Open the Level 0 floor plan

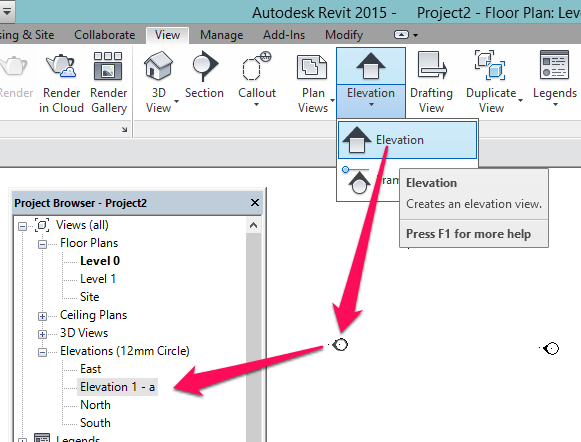tap(100, 261)
